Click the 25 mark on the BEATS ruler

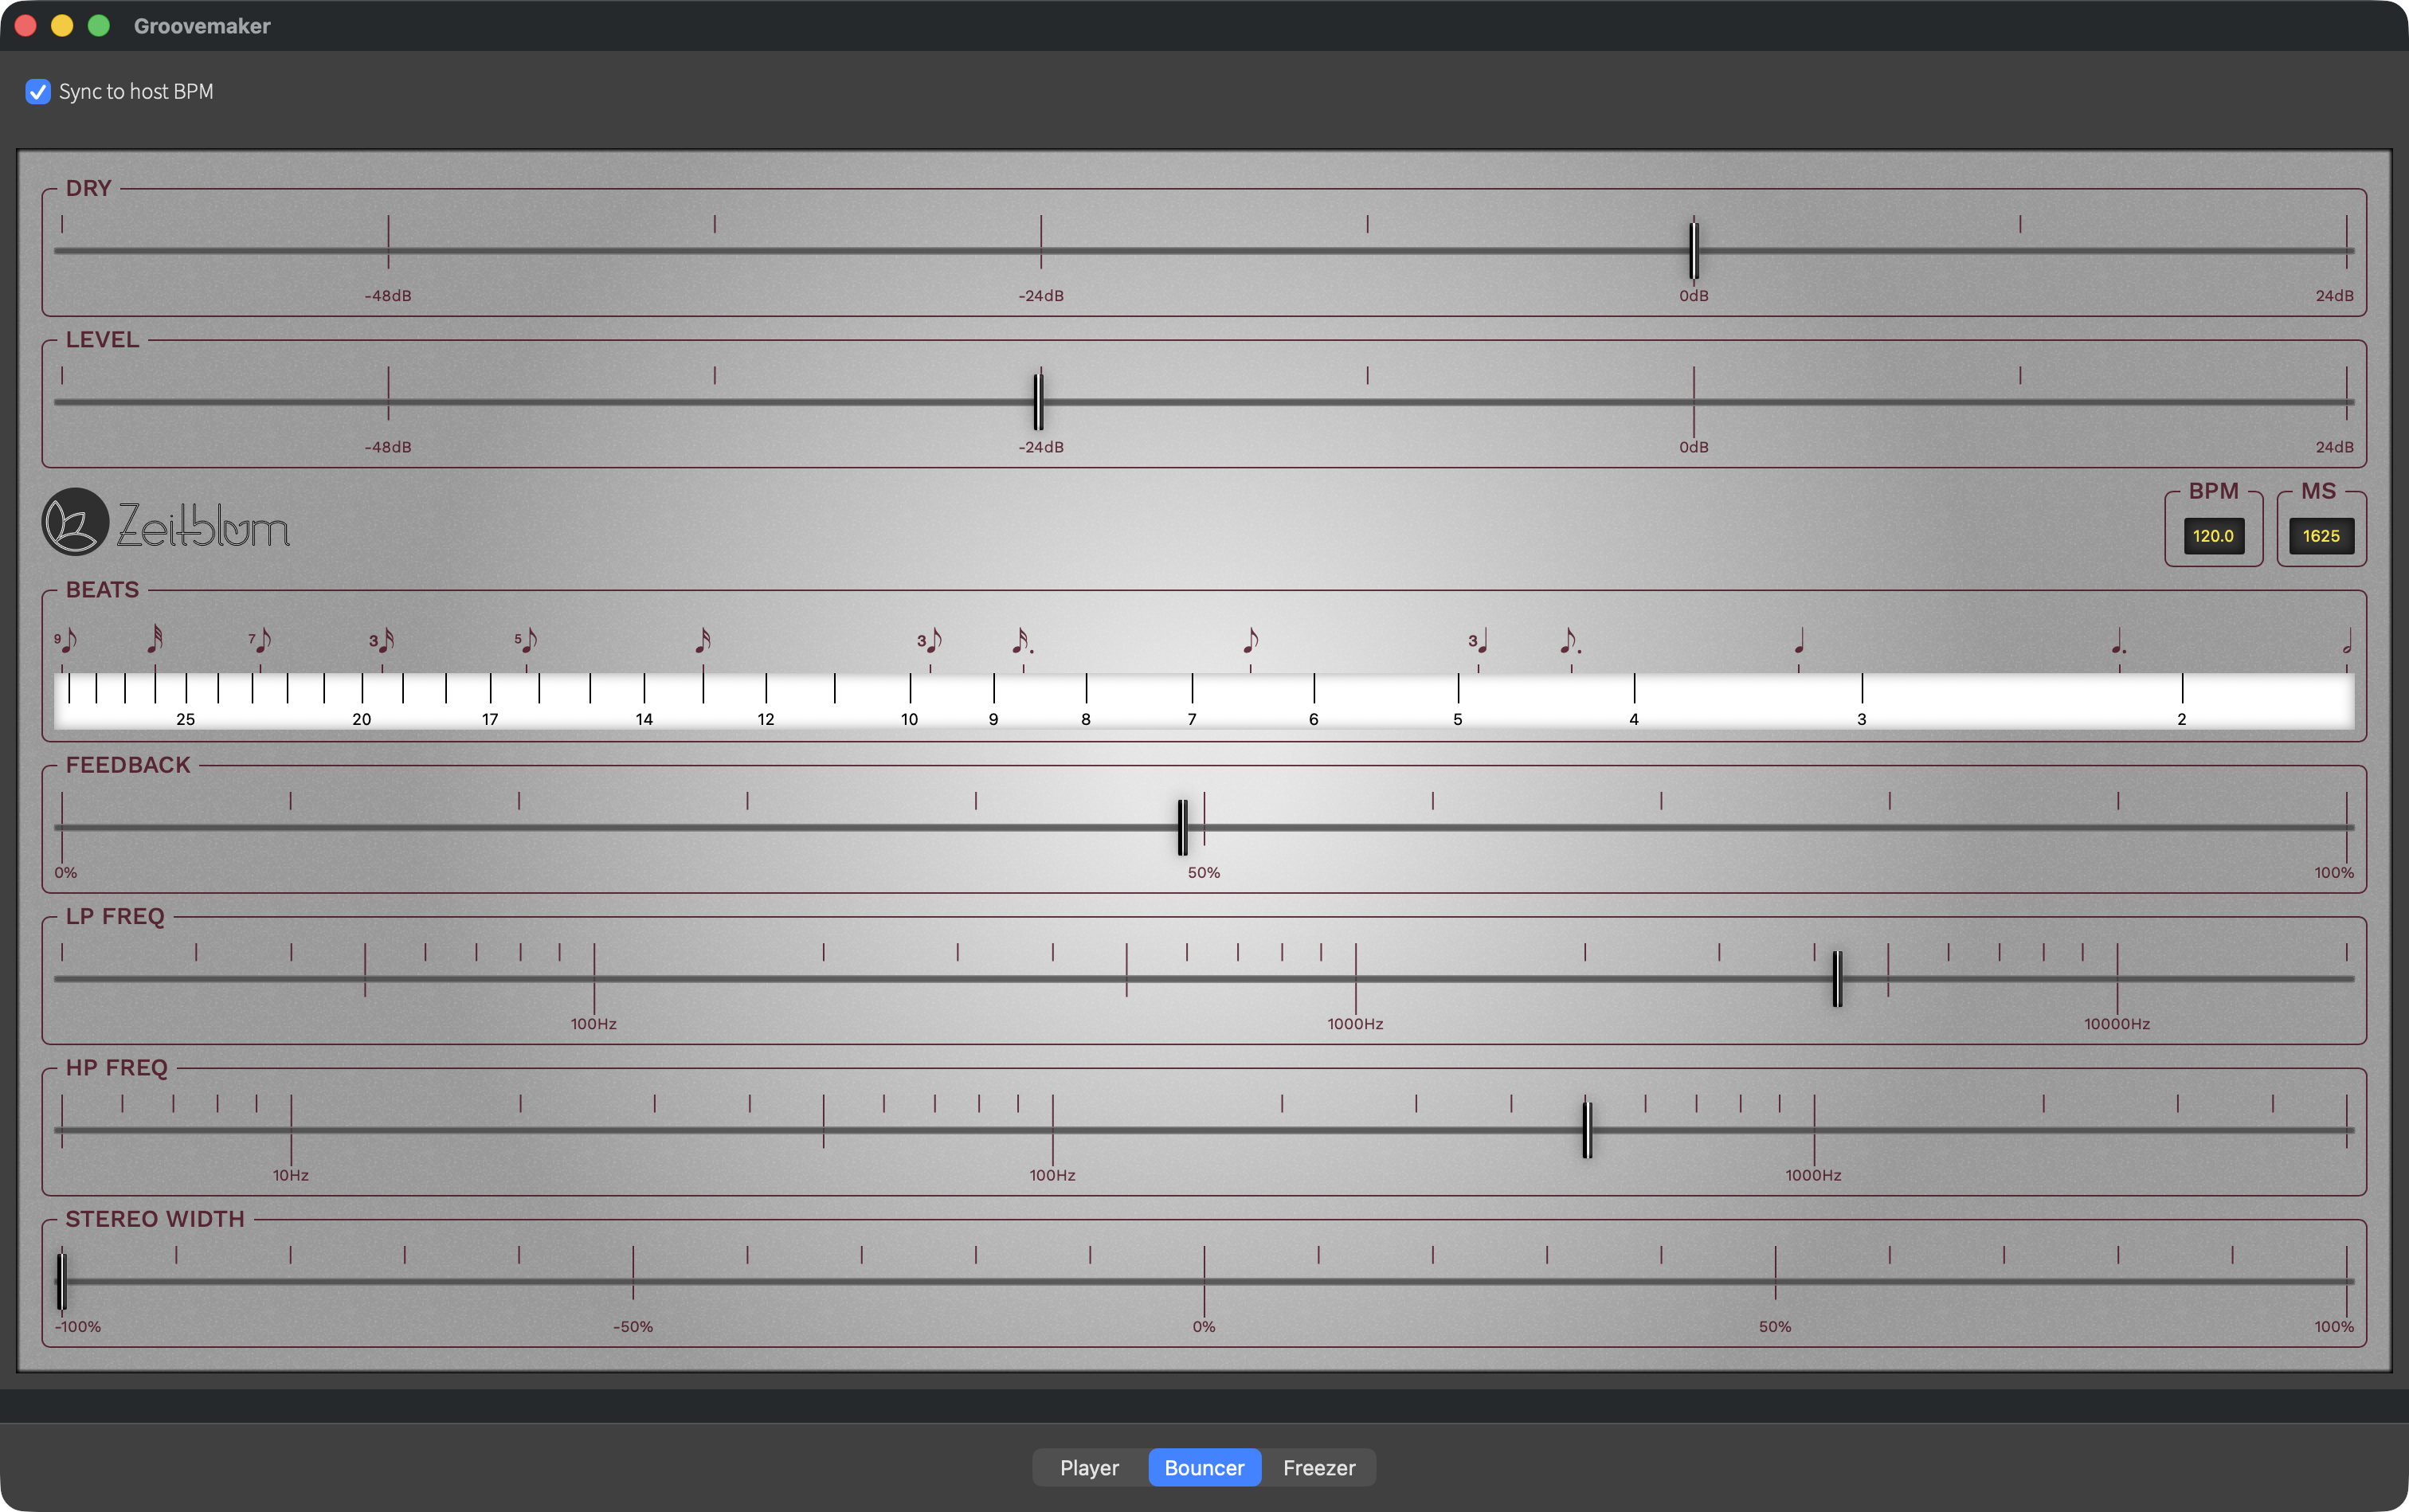[186, 719]
